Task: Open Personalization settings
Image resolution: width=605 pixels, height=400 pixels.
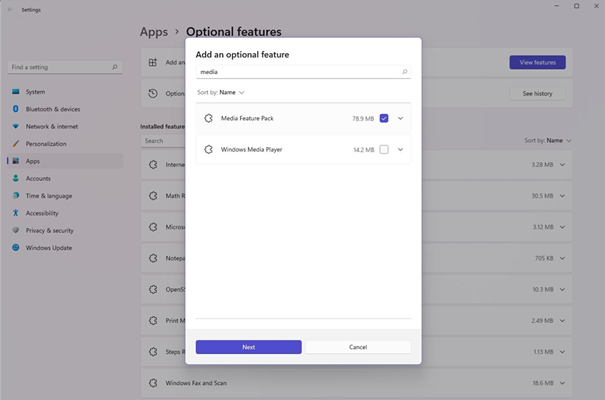Action: pyautogui.click(x=65, y=144)
